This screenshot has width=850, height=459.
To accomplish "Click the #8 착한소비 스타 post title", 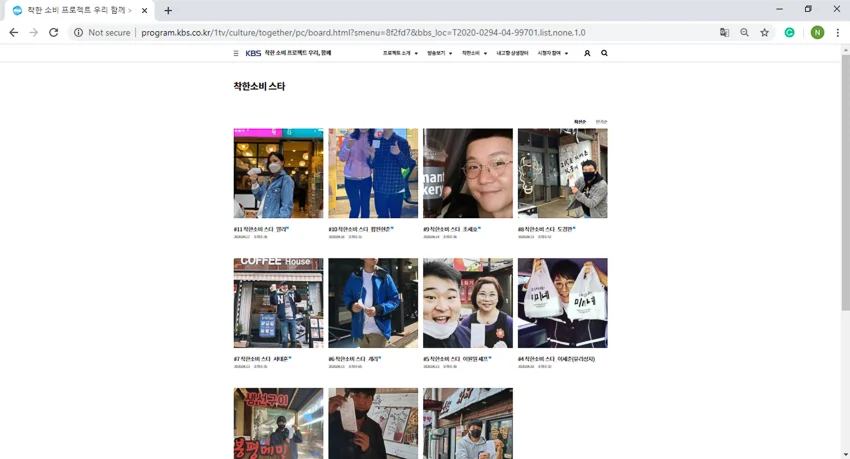I will 547,229.
